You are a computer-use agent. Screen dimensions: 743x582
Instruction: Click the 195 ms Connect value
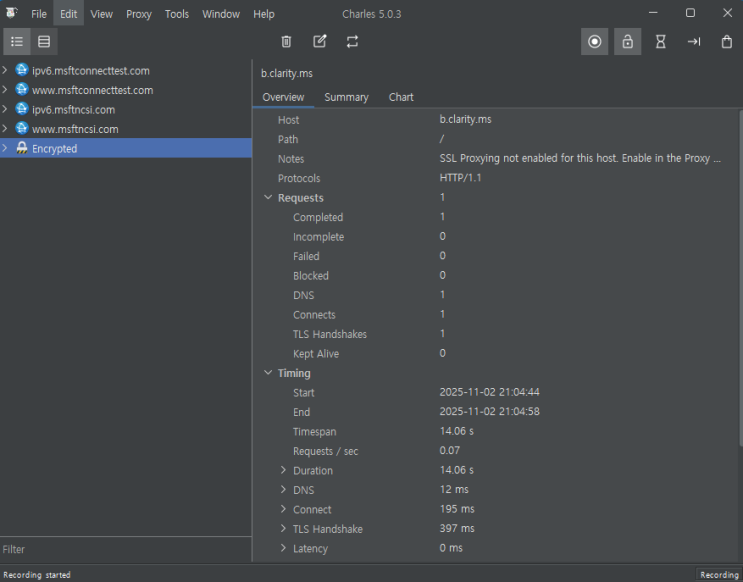(457, 509)
